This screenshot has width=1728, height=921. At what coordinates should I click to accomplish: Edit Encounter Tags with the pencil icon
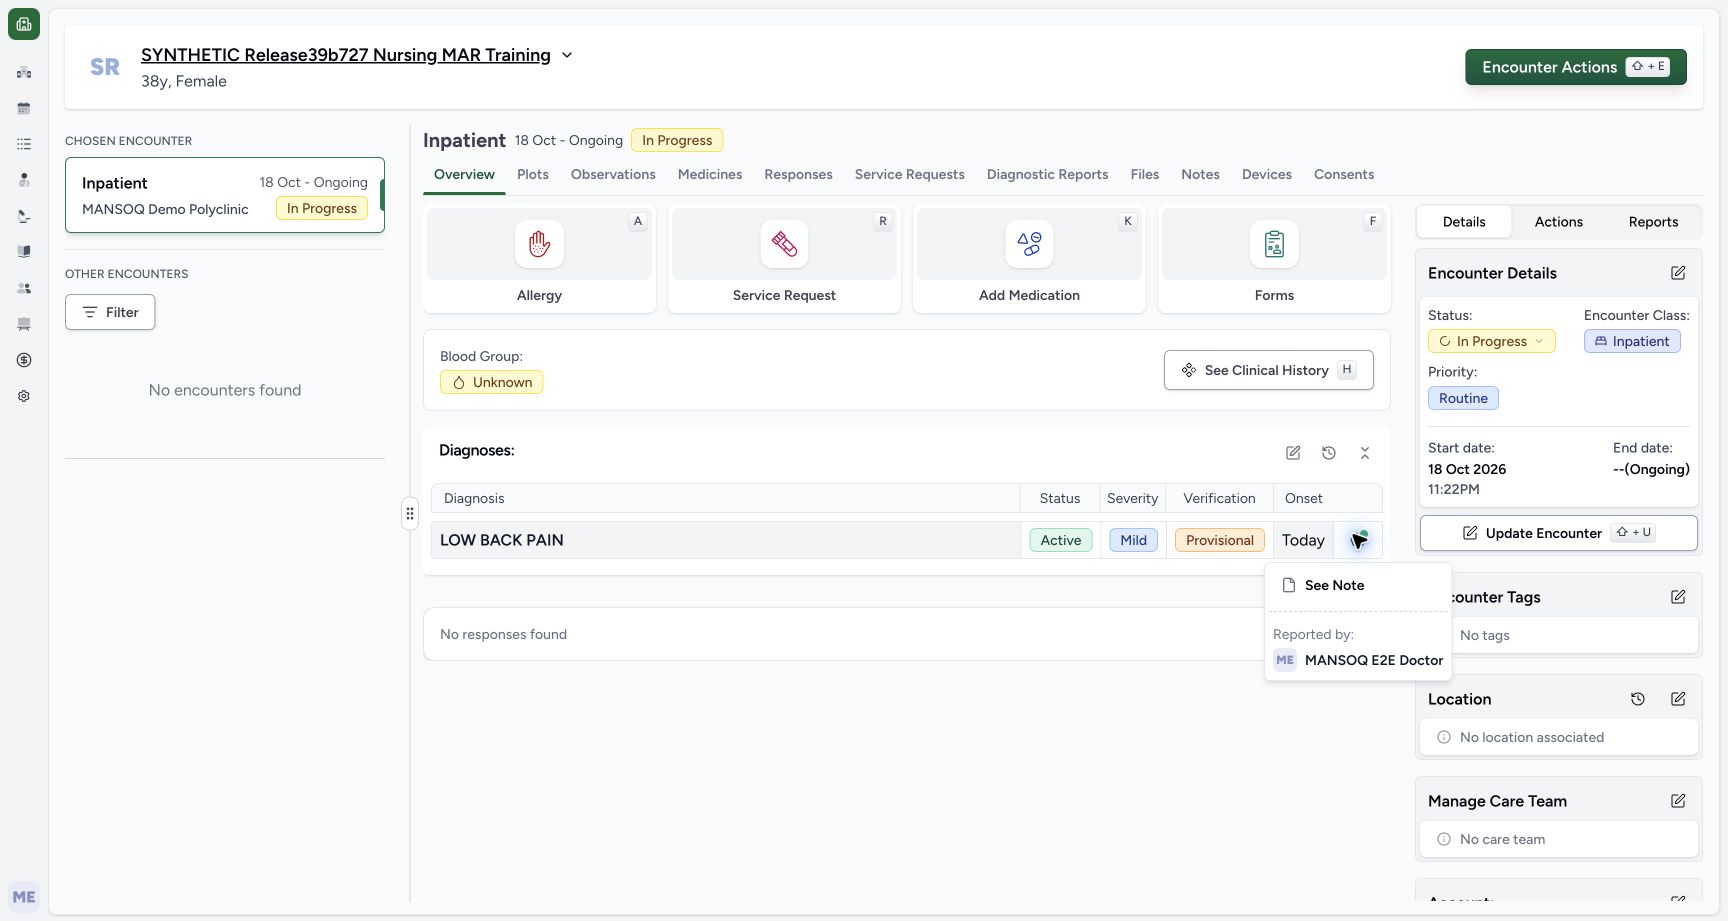[1678, 597]
